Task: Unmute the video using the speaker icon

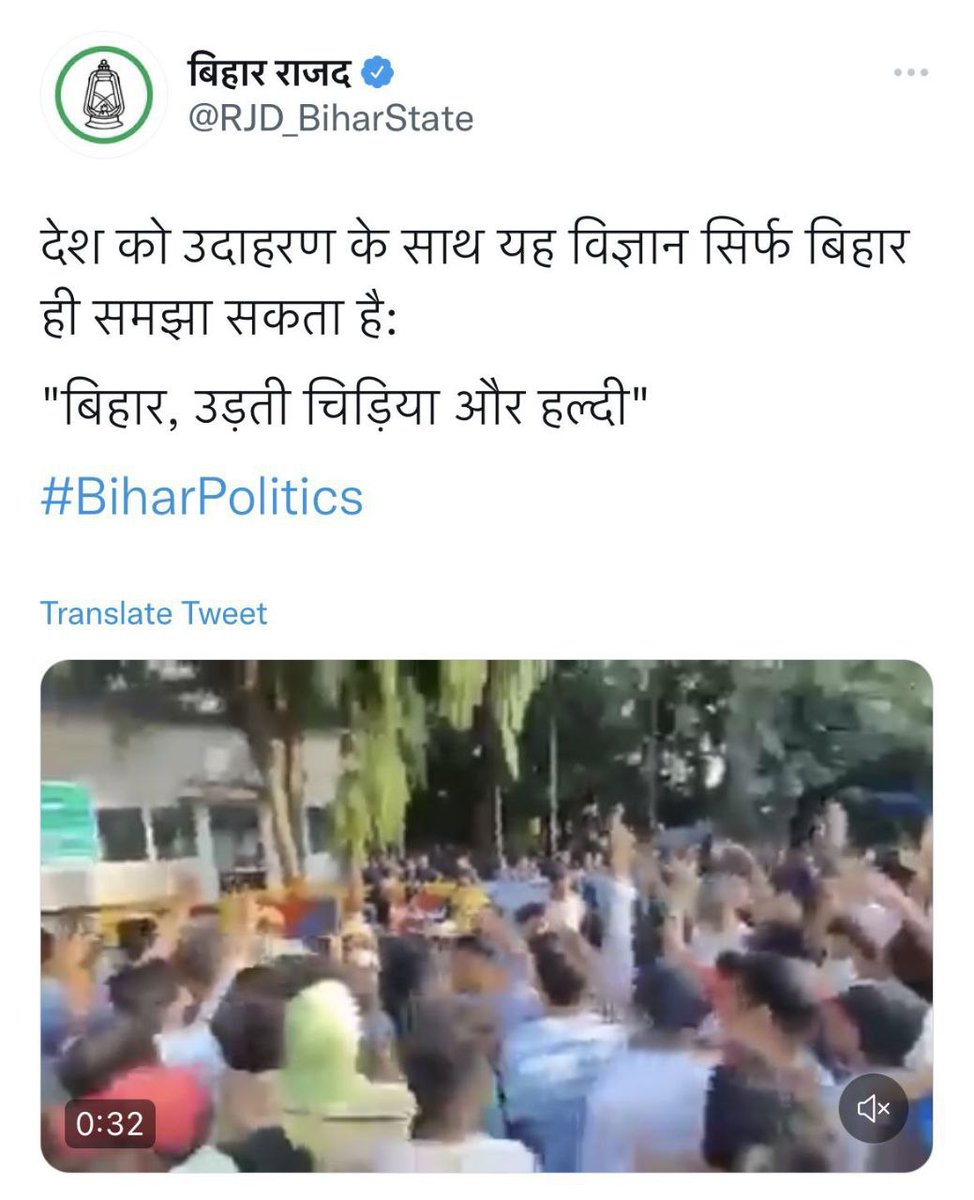Action: (874, 1107)
